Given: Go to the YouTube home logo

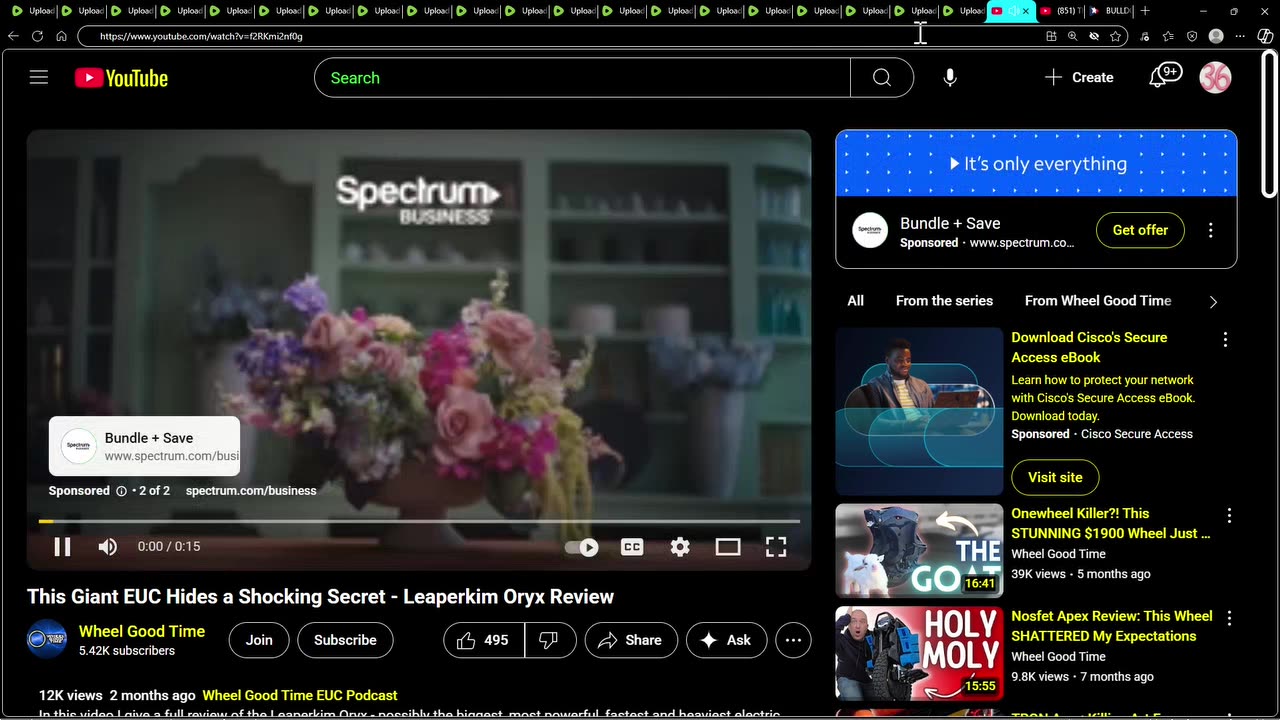Looking at the screenshot, I should [x=121, y=78].
